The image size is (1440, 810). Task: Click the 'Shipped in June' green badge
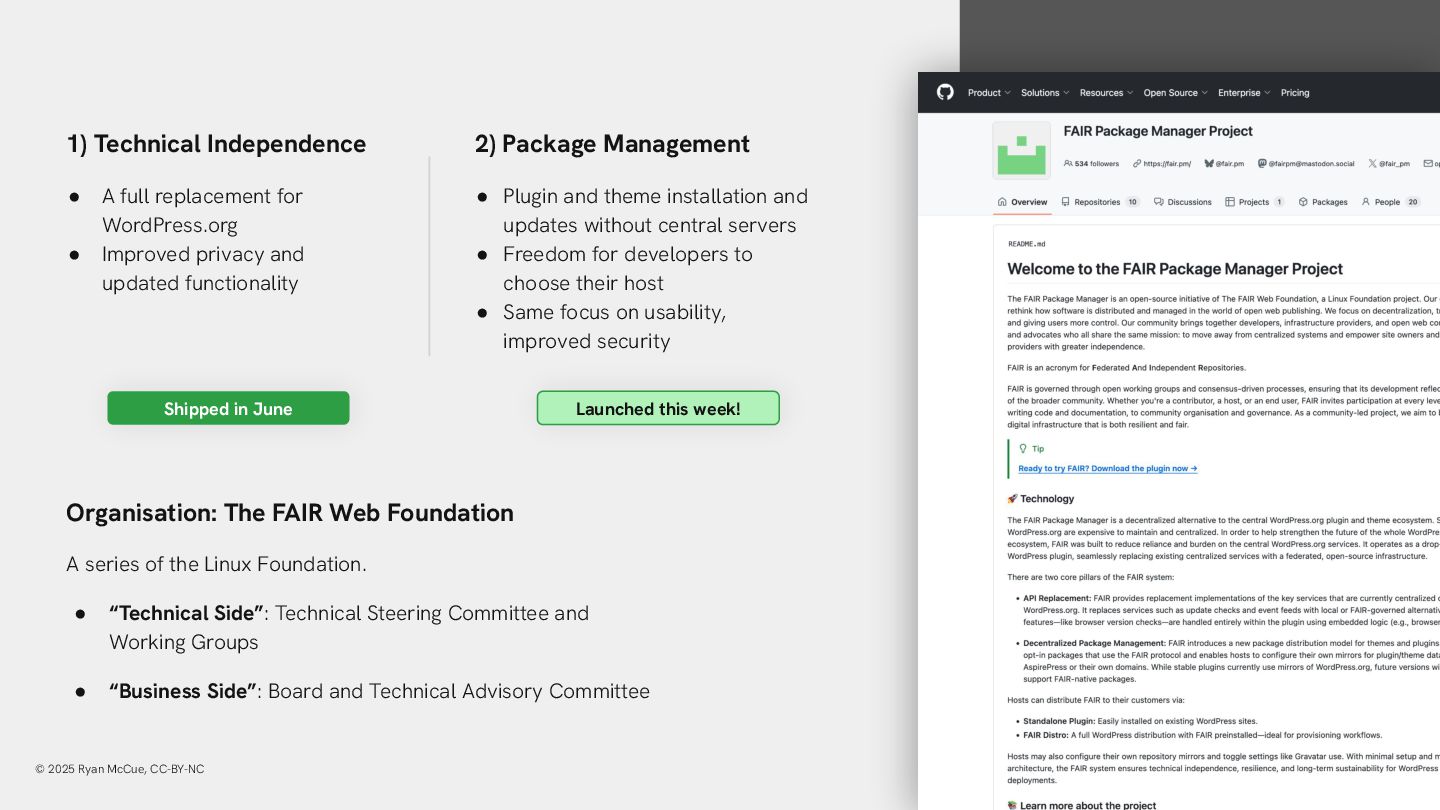(228, 408)
